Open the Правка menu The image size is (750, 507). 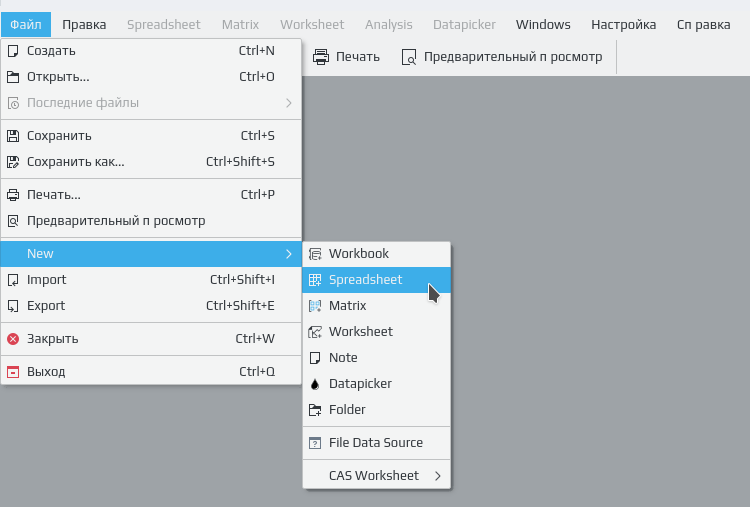tap(84, 24)
